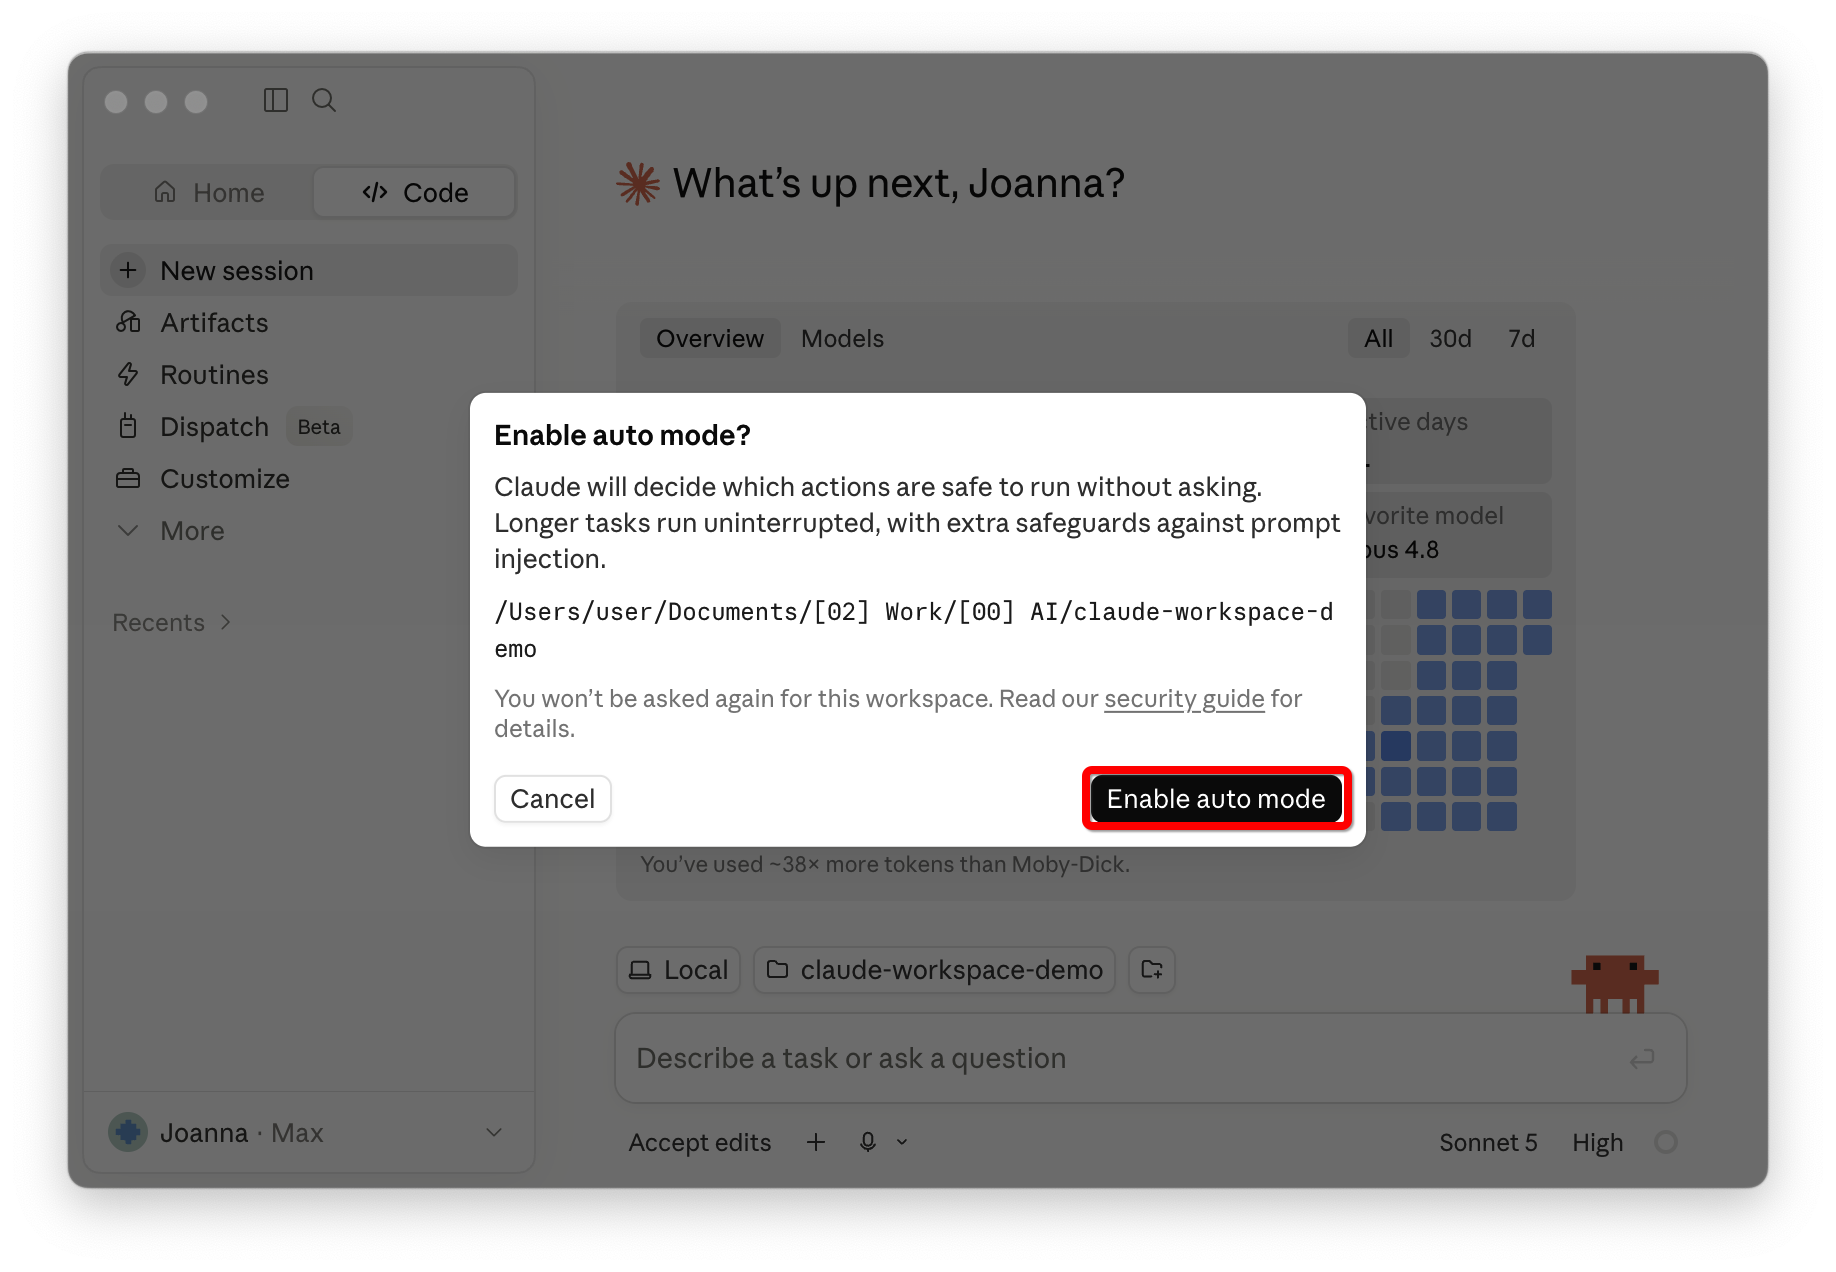Switch to the Home tab

209,192
